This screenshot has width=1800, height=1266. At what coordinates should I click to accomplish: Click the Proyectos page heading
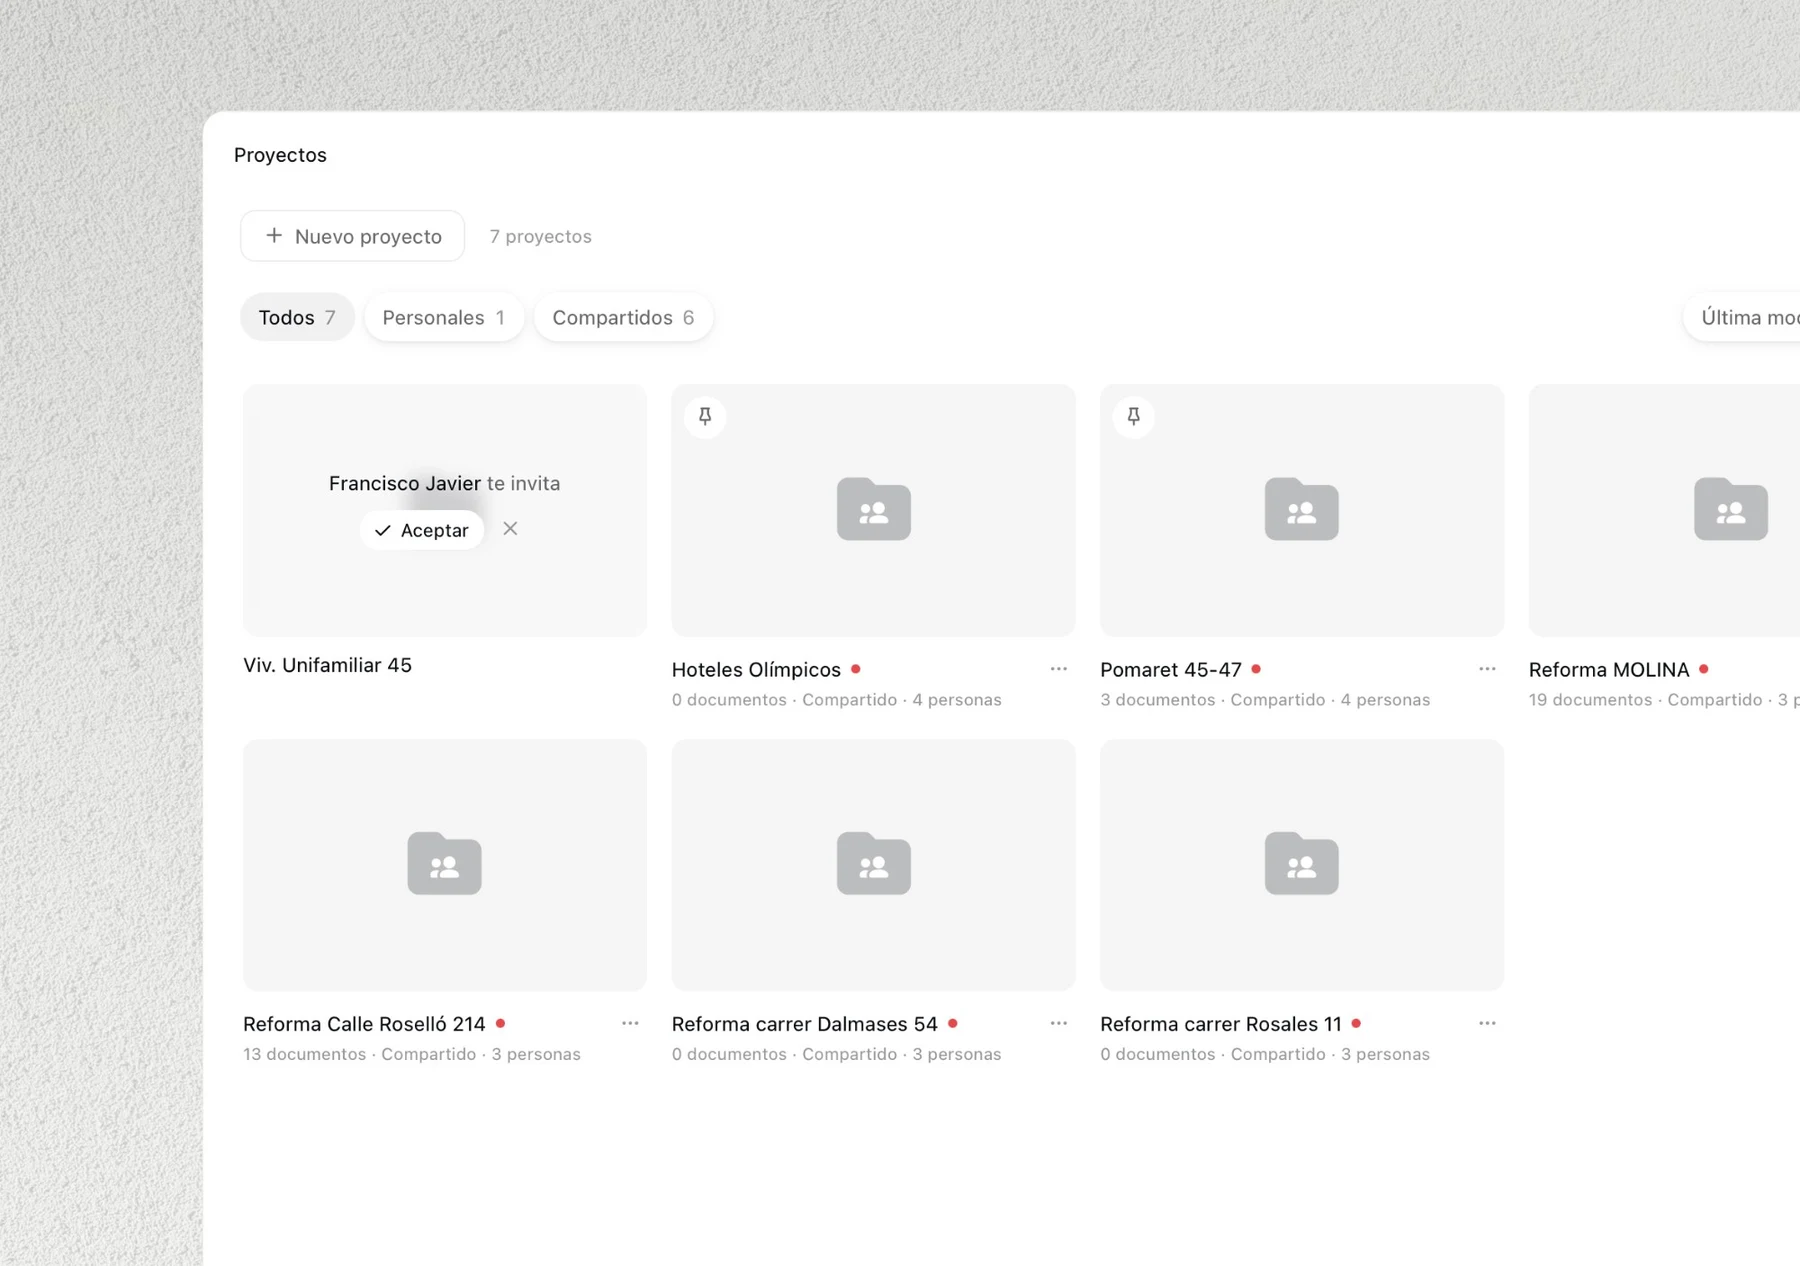click(x=280, y=155)
